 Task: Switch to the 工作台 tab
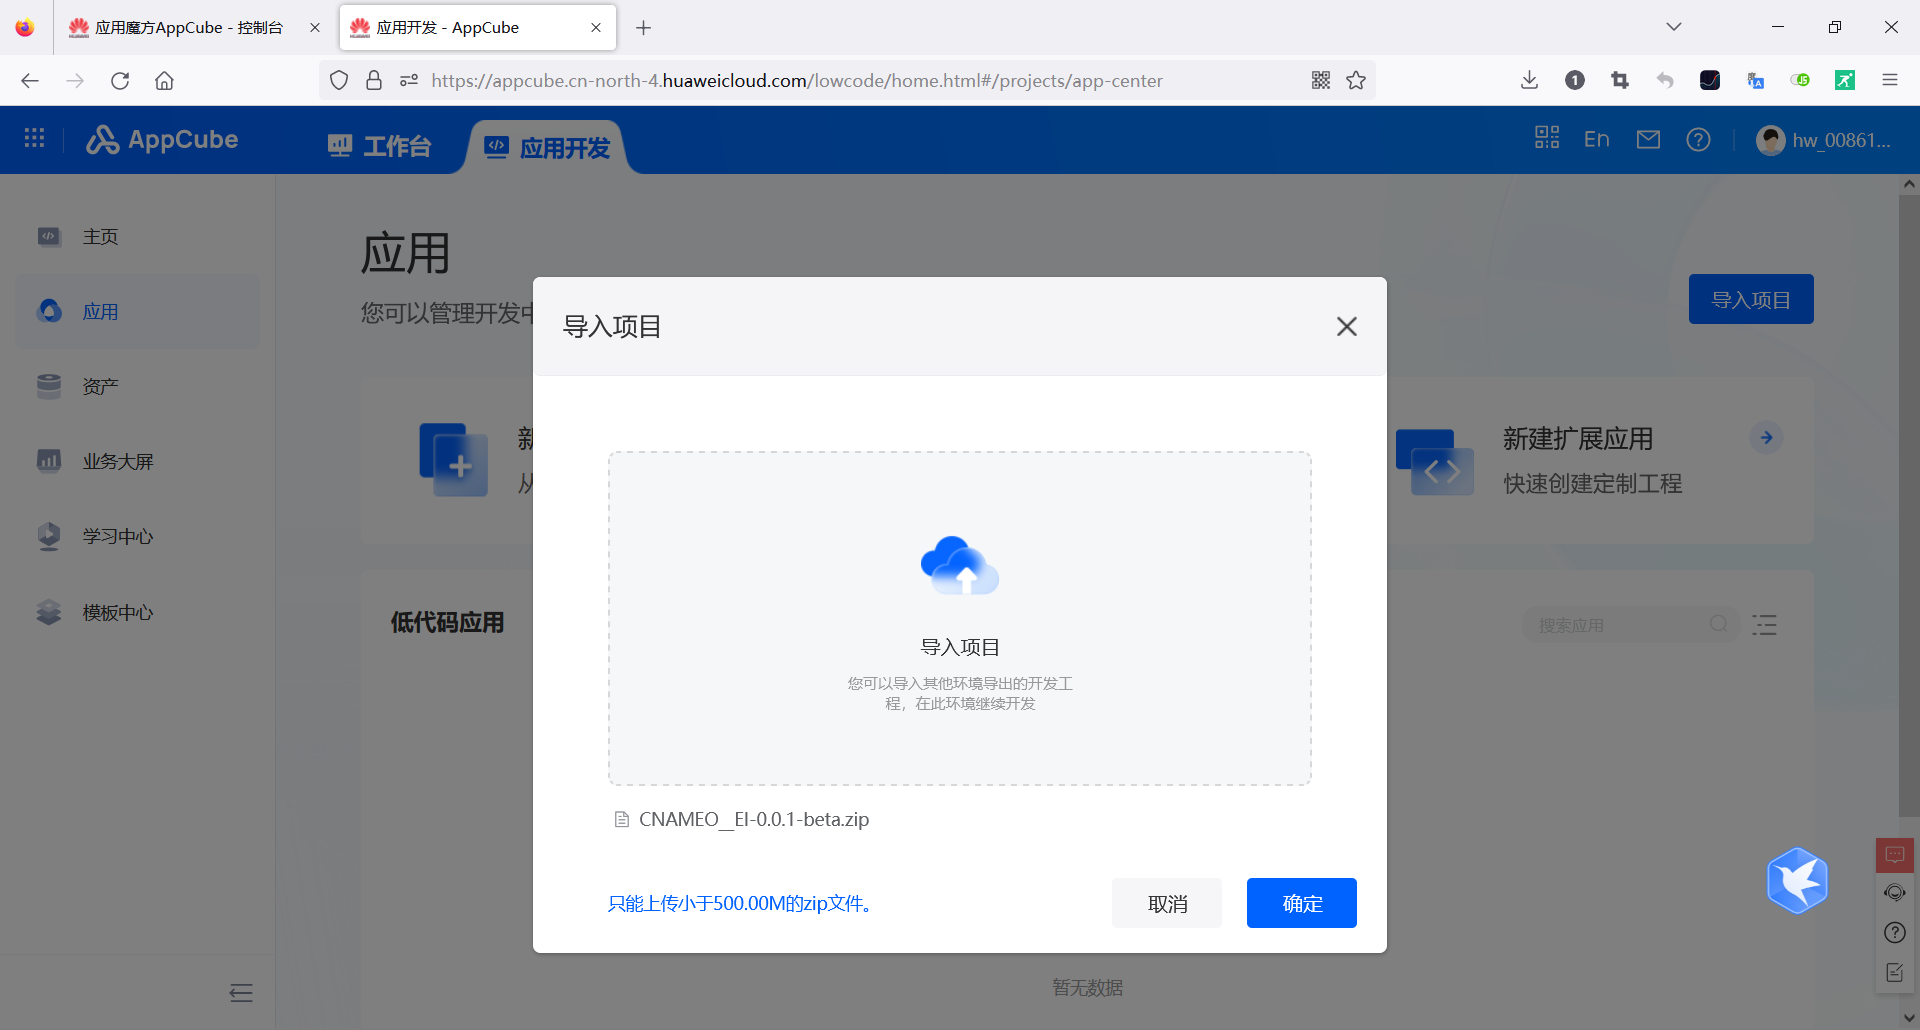pos(379,146)
